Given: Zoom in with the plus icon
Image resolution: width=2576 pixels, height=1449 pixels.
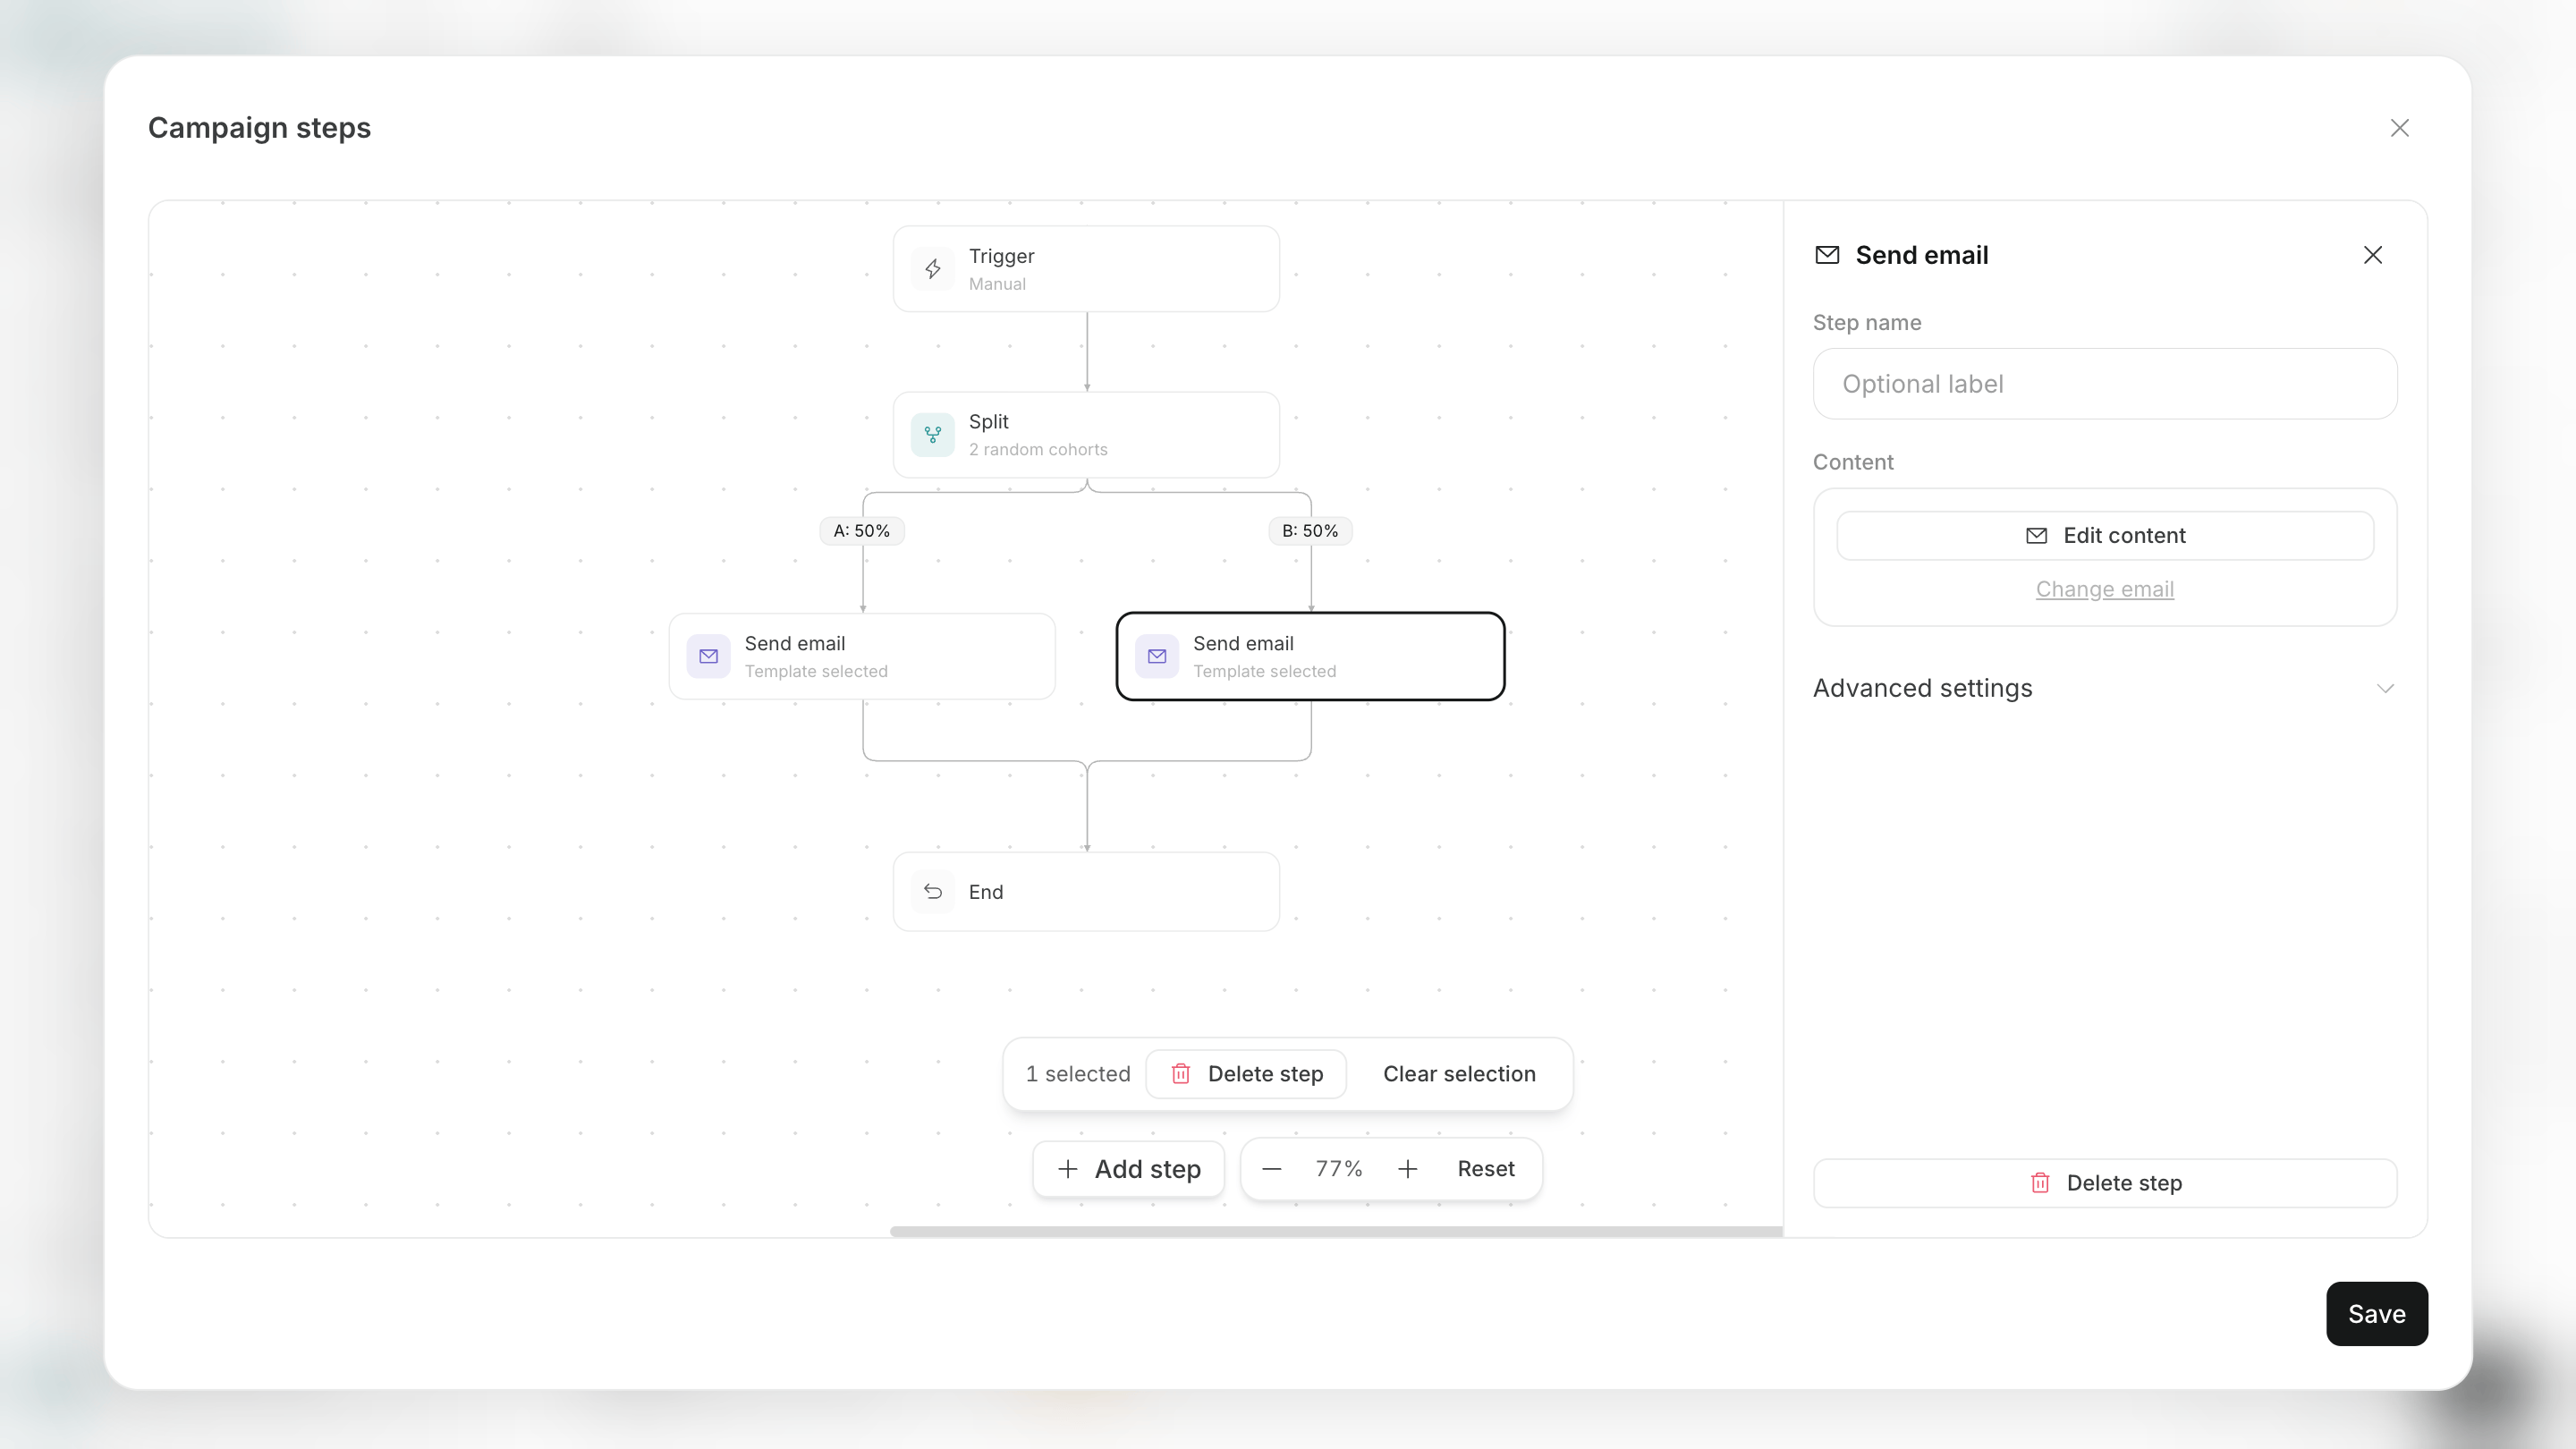Looking at the screenshot, I should tap(1407, 1169).
